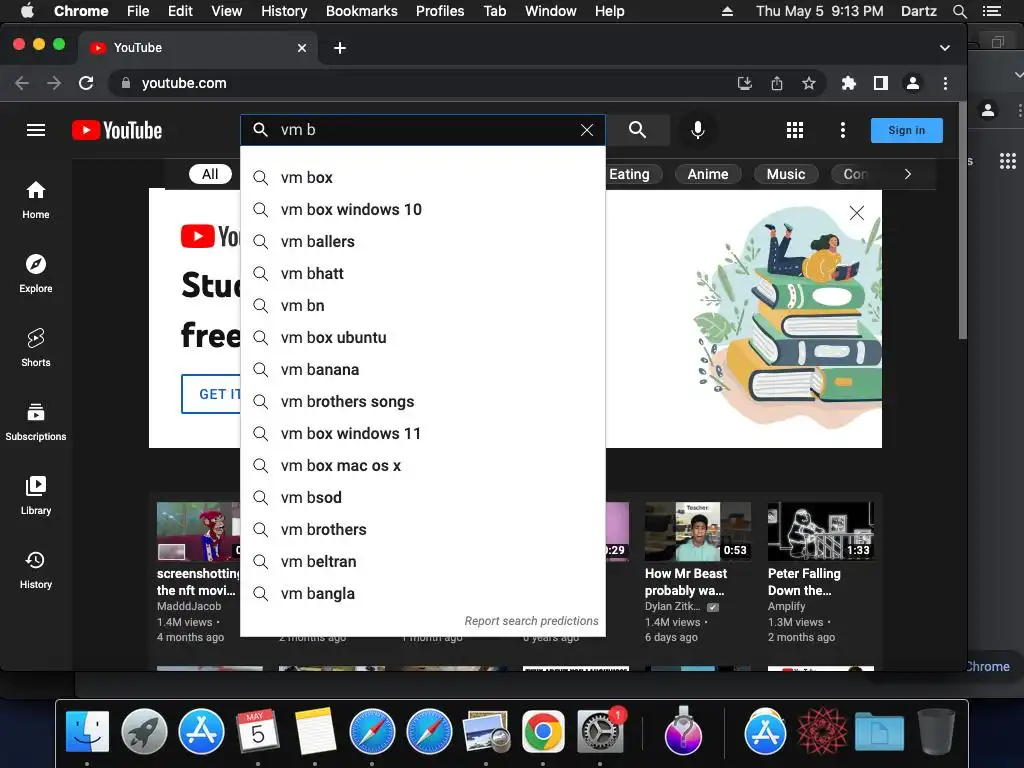Open the Bookmarks menu in menu bar
1024x768 pixels.
(x=361, y=11)
